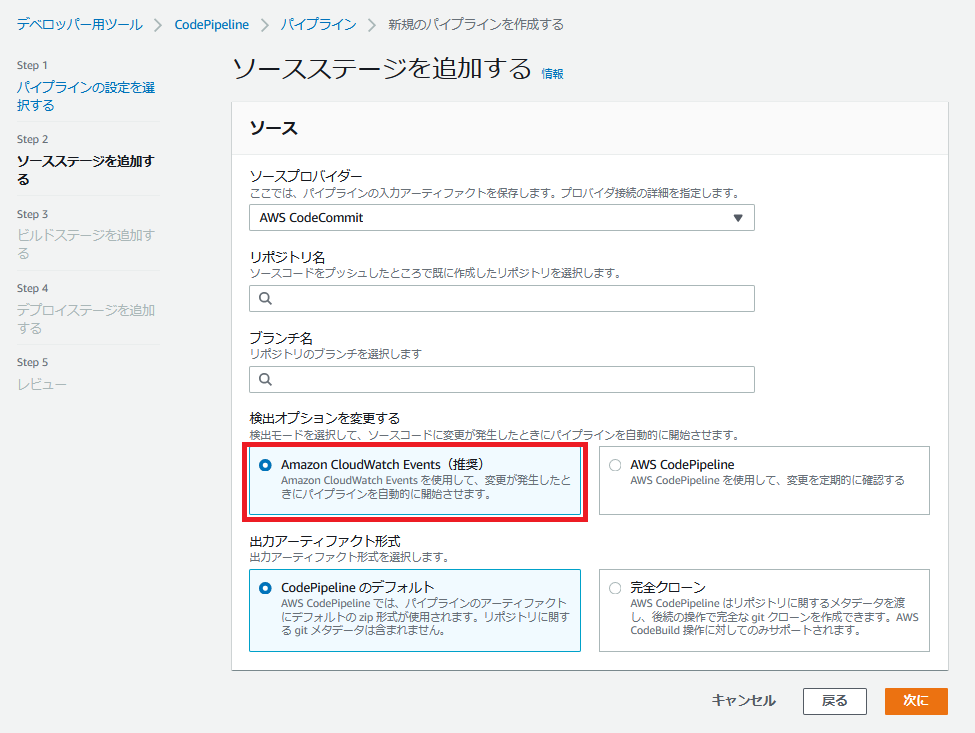Click Step 4 デプロイステージを追加する sidebar item
This screenshot has height=733, width=975.
point(86,319)
